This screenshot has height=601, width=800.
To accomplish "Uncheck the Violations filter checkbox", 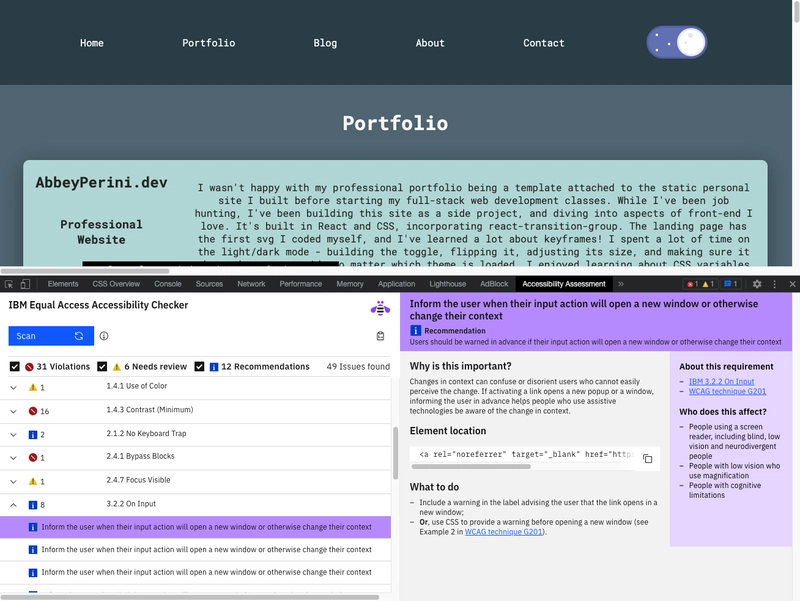I will [15, 365].
